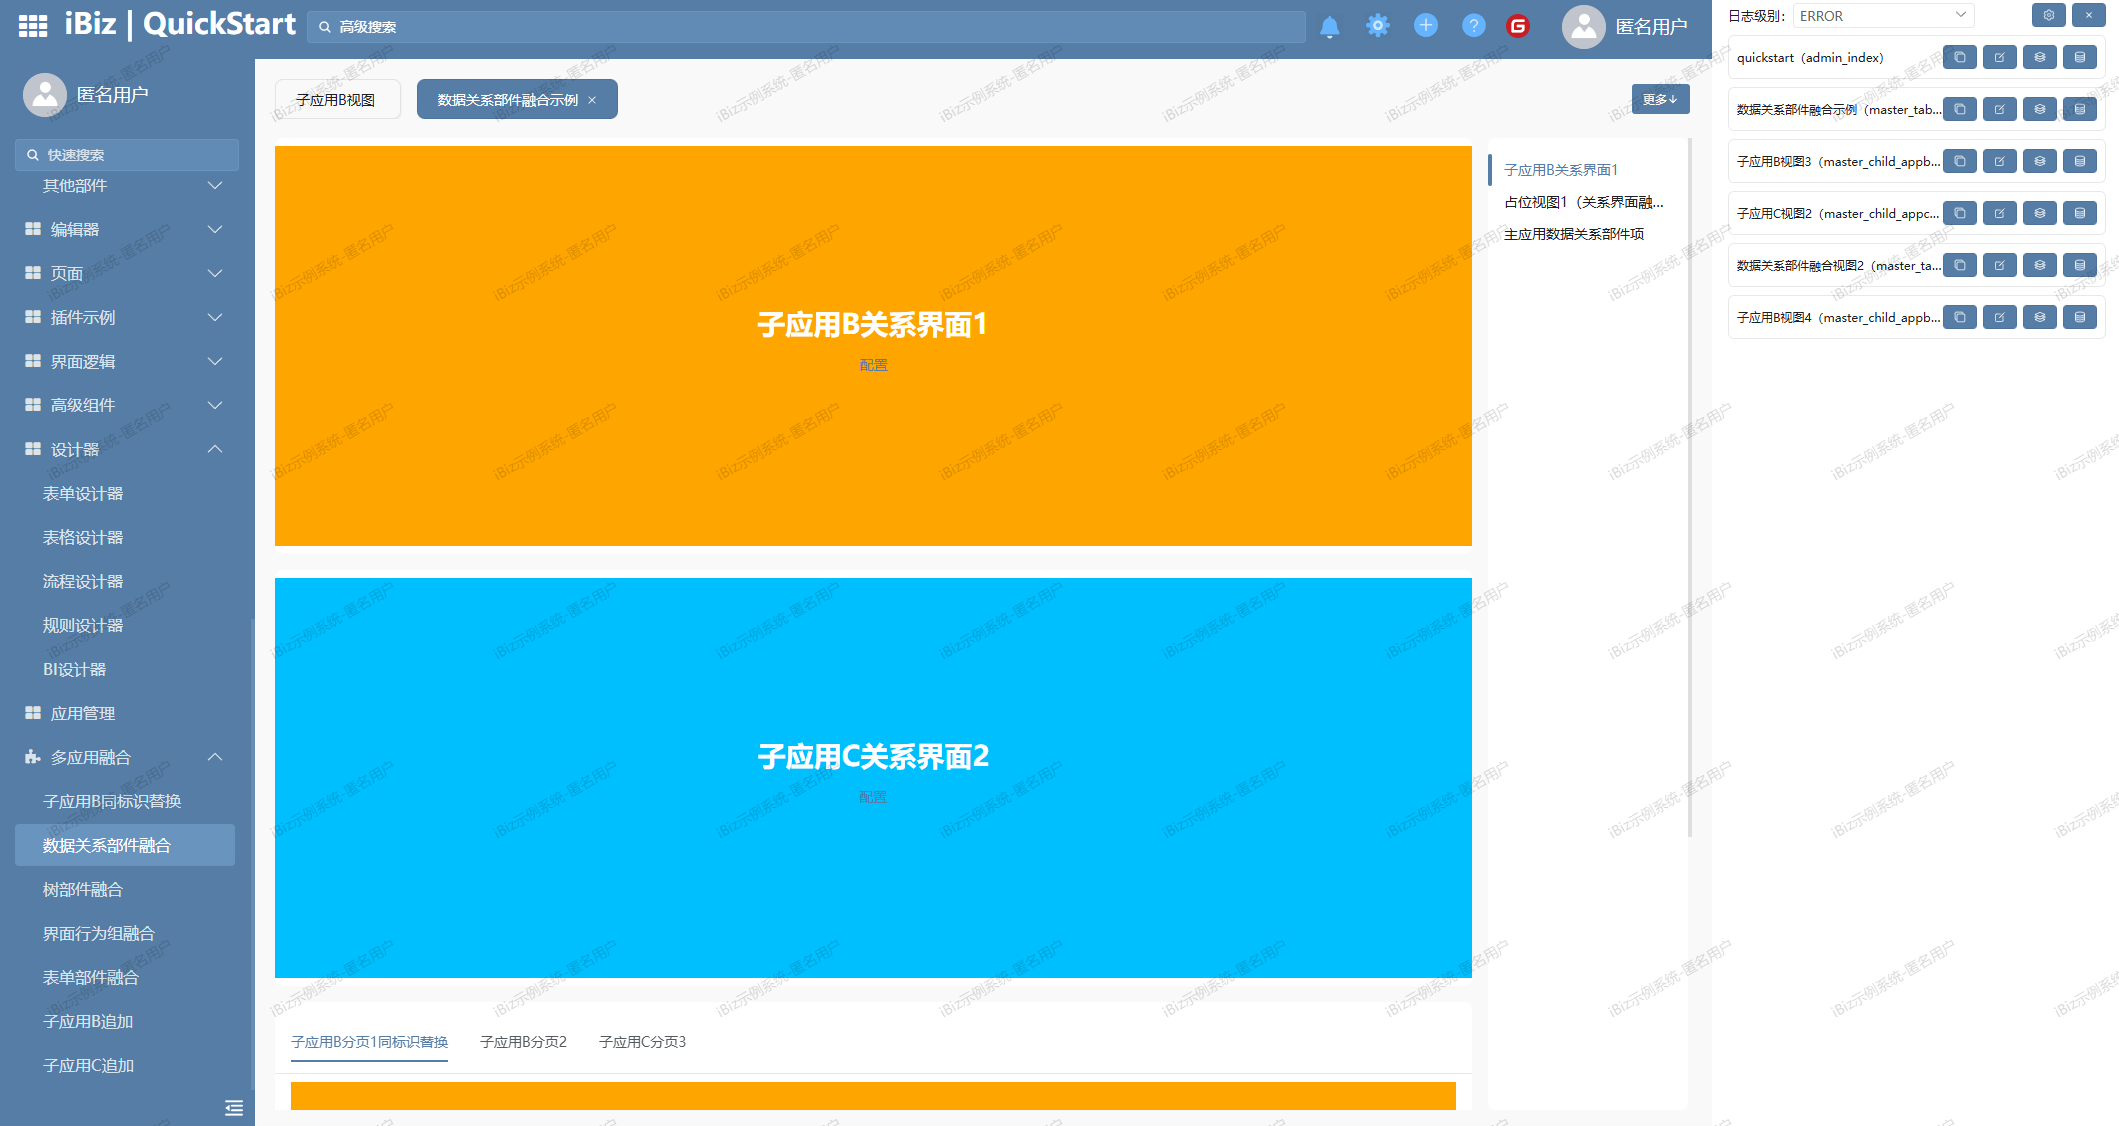Viewport: 2119px width, 1126px height.
Task: Open 树部件融合 in sidebar
Action: (83, 890)
